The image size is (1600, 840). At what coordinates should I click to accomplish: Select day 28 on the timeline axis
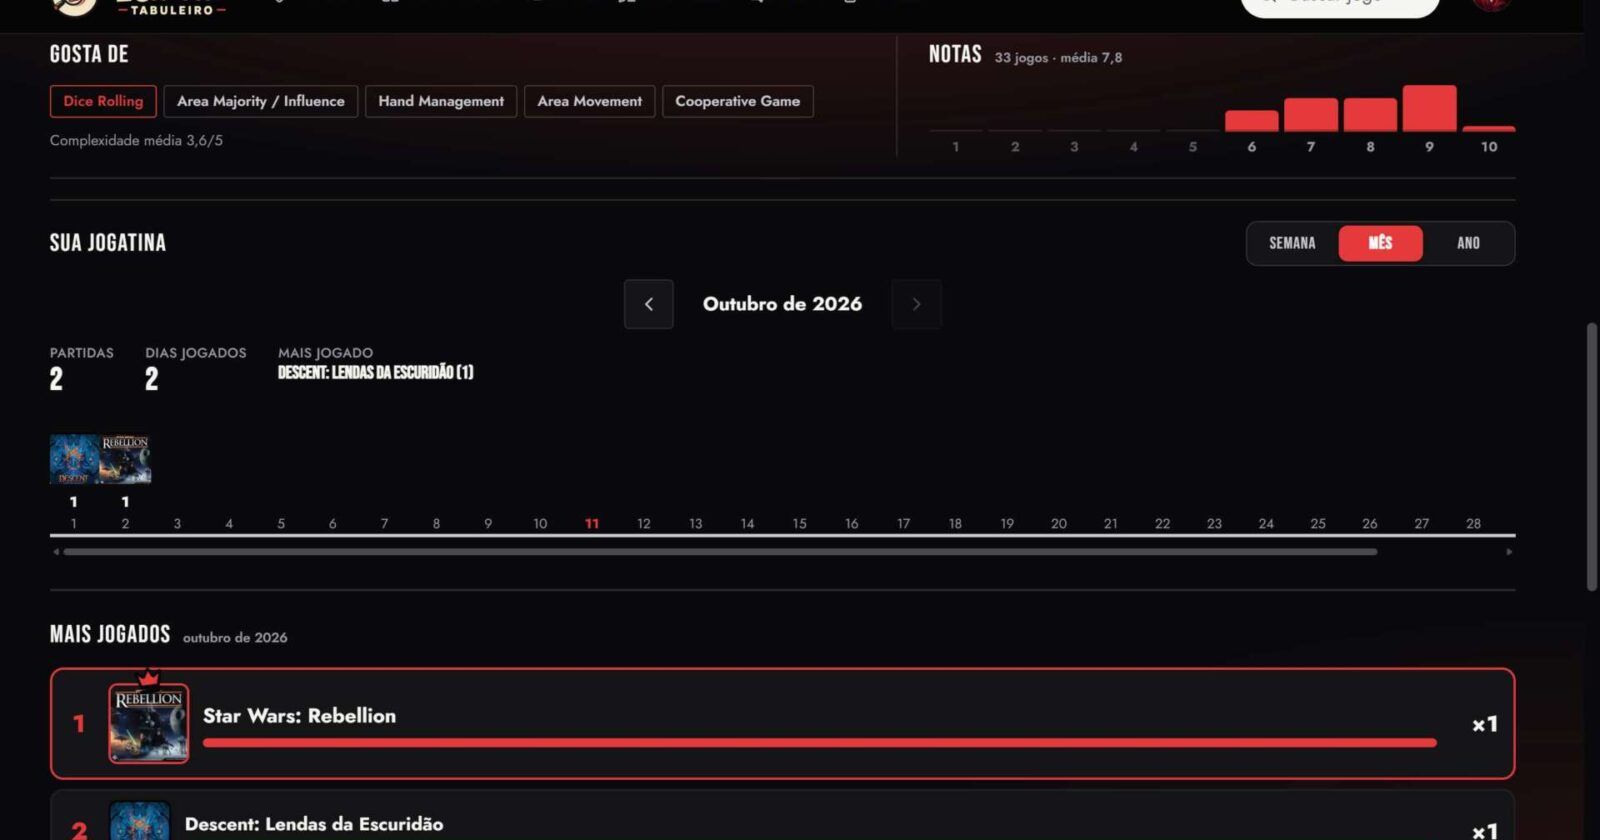[x=1473, y=523]
